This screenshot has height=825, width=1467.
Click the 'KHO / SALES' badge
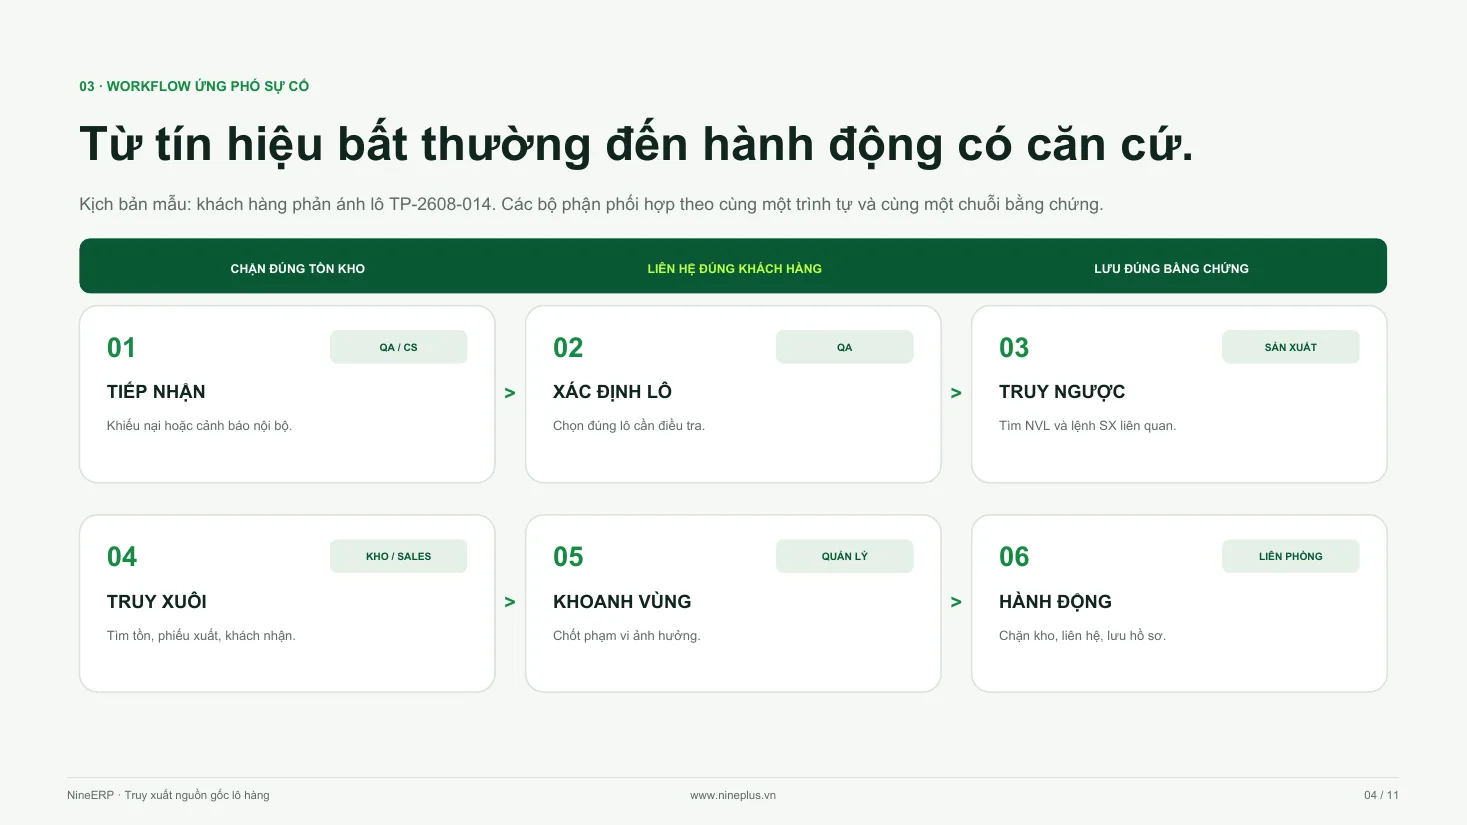pyautogui.click(x=399, y=556)
